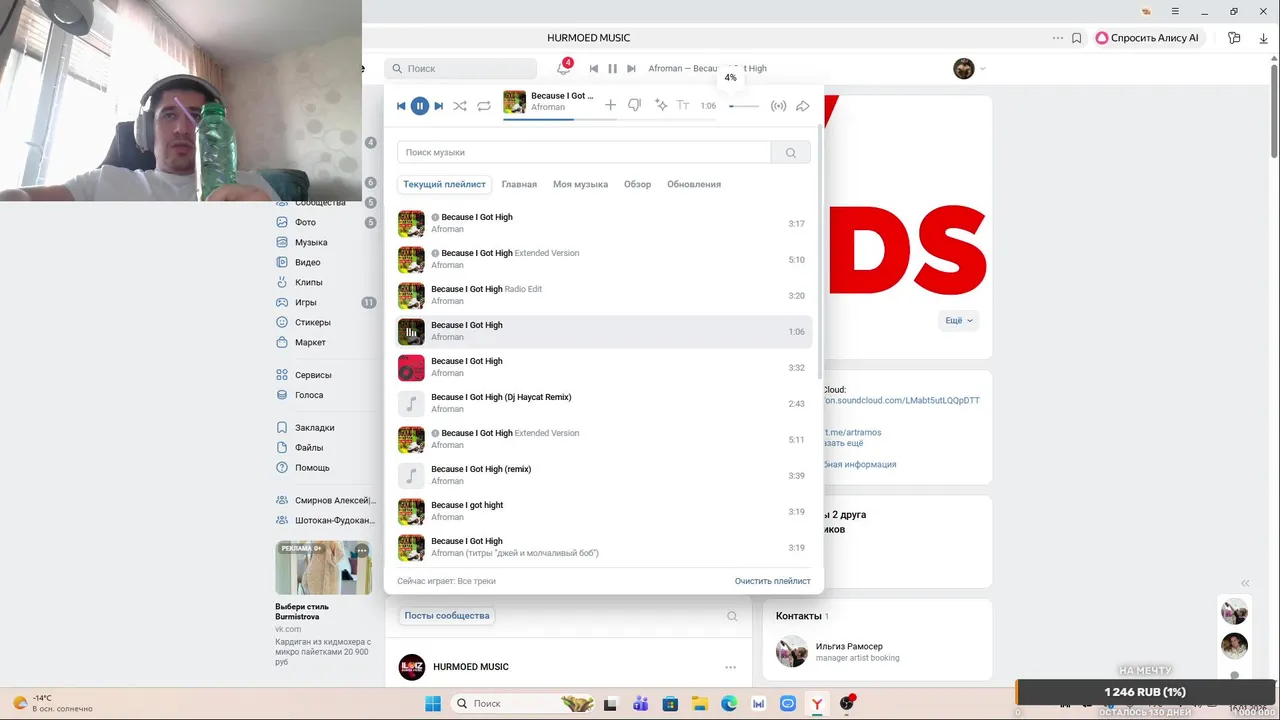
Task: Add current track with plus icon
Action: coord(611,105)
